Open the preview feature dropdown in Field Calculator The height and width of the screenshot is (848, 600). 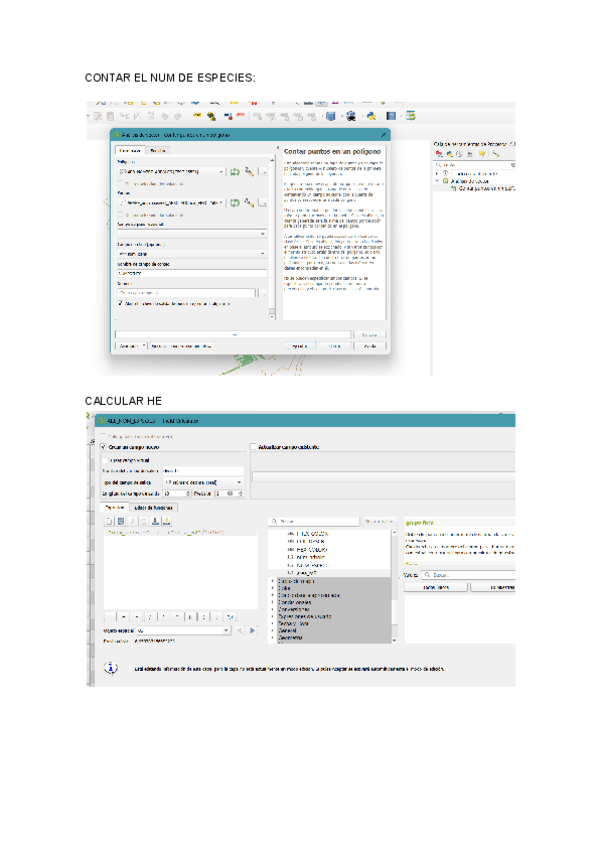[184, 631]
